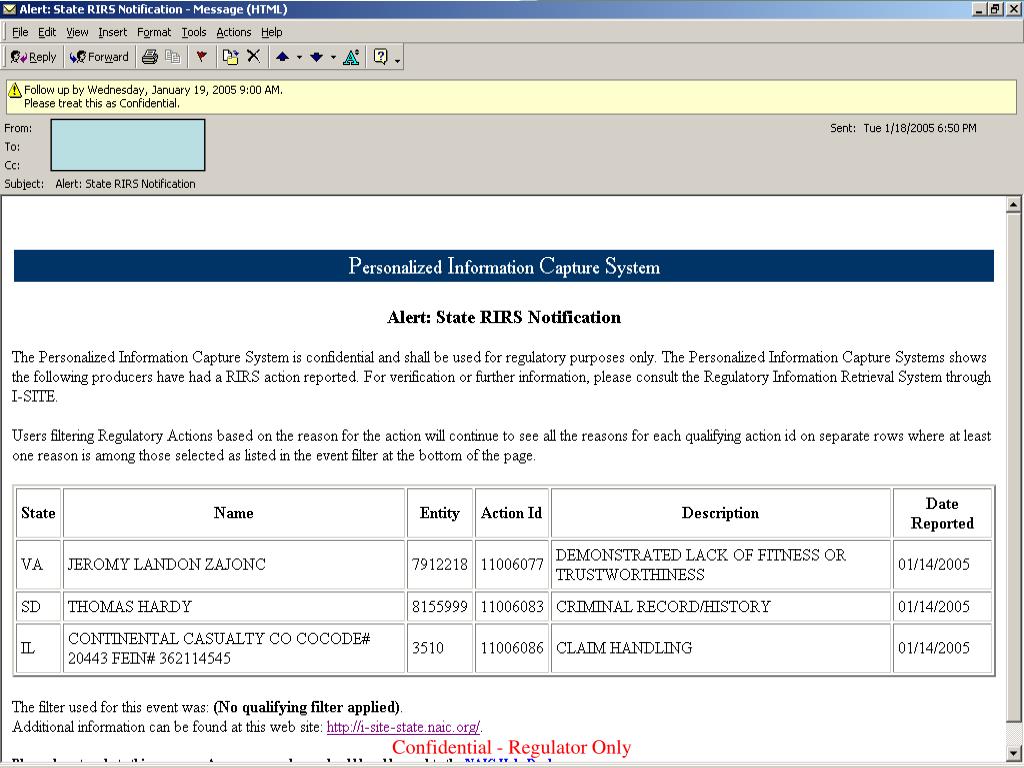1024x768 pixels.
Task: Go to previous item with the up arrow
Action: (282, 57)
